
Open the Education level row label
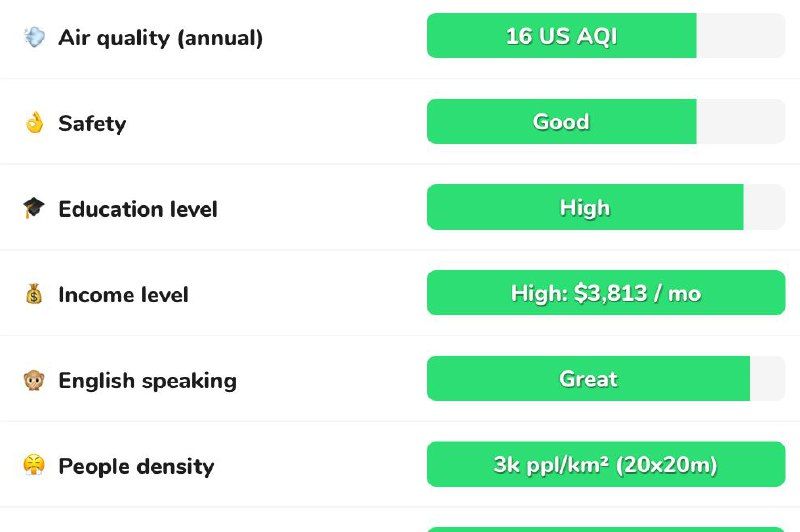[138, 209]
